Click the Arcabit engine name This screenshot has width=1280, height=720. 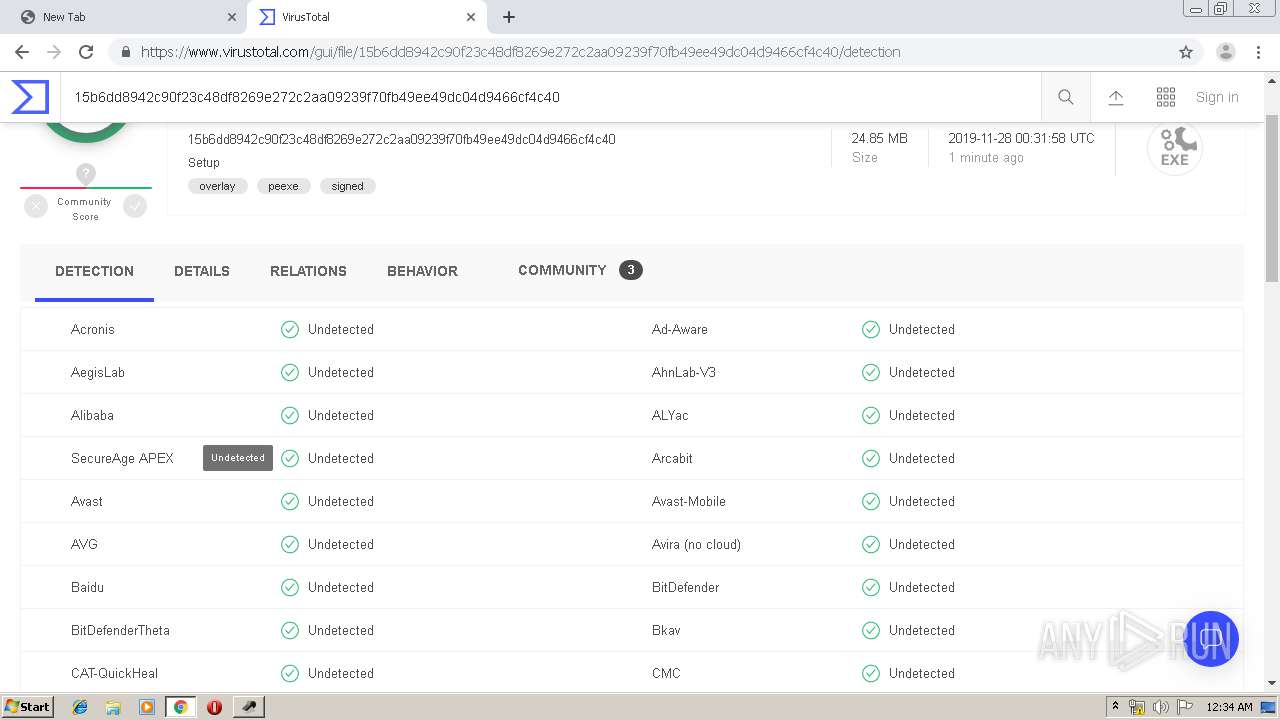coord(672,458)
